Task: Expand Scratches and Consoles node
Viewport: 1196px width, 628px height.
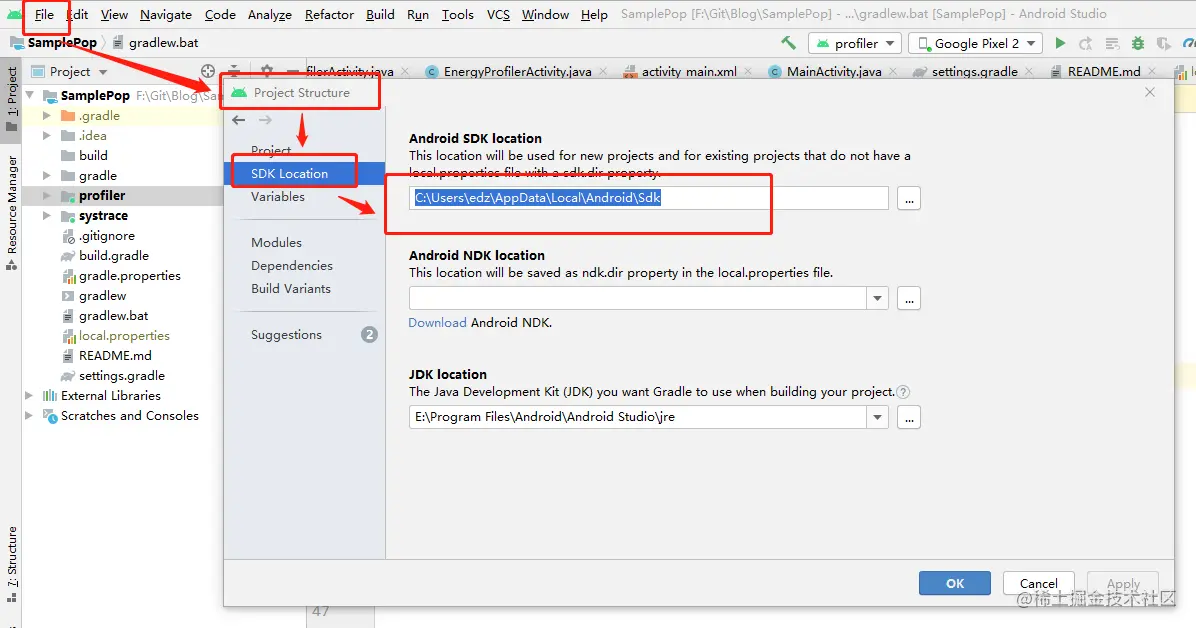Action: pos(29,416)
